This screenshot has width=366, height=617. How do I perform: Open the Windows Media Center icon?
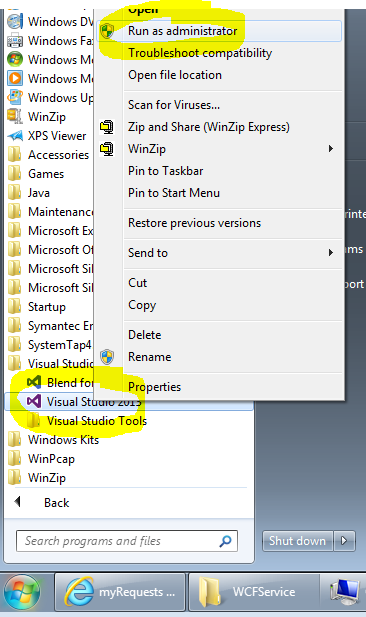(15, 59)
